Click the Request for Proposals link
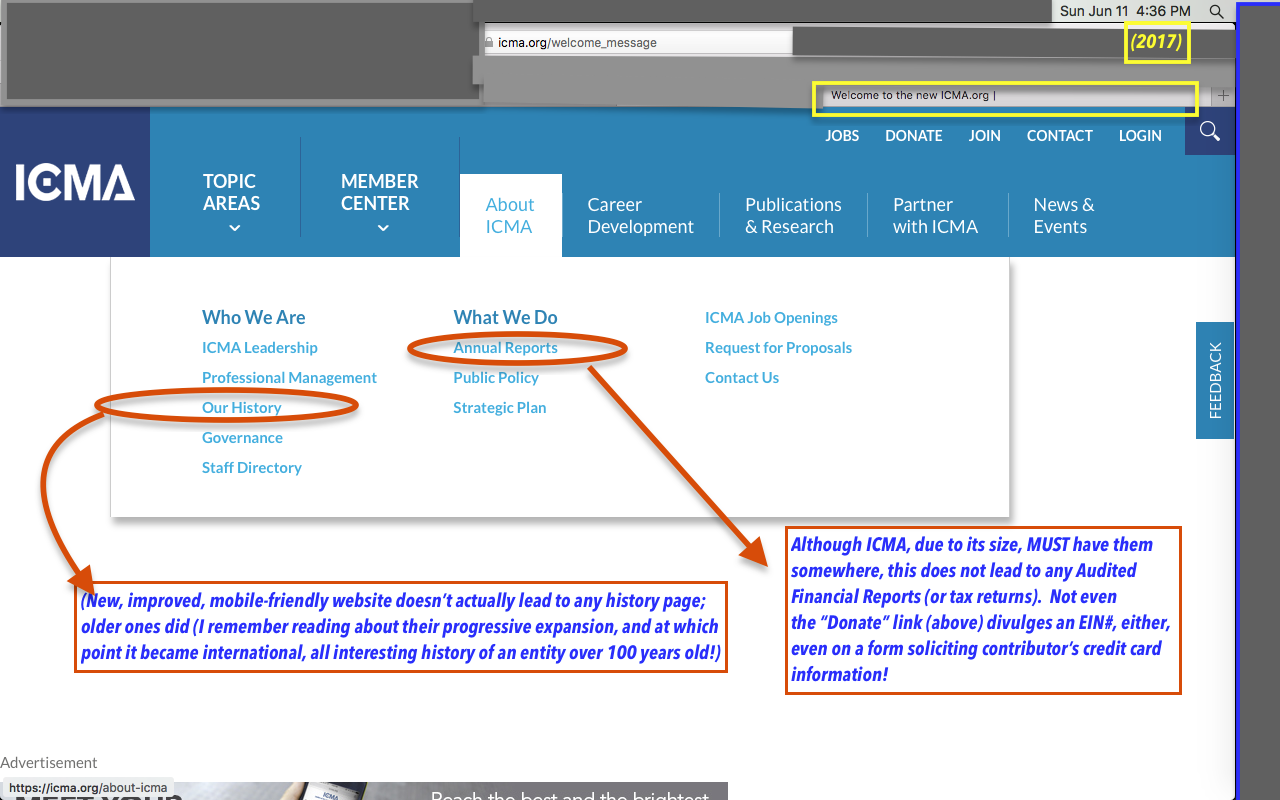 point(778,348)
